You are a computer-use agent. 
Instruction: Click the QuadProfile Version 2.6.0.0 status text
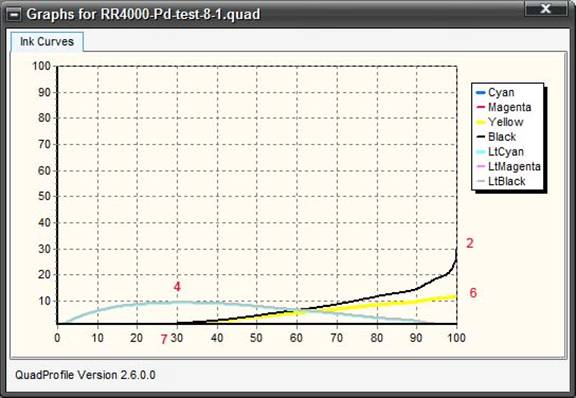point(85,375)
